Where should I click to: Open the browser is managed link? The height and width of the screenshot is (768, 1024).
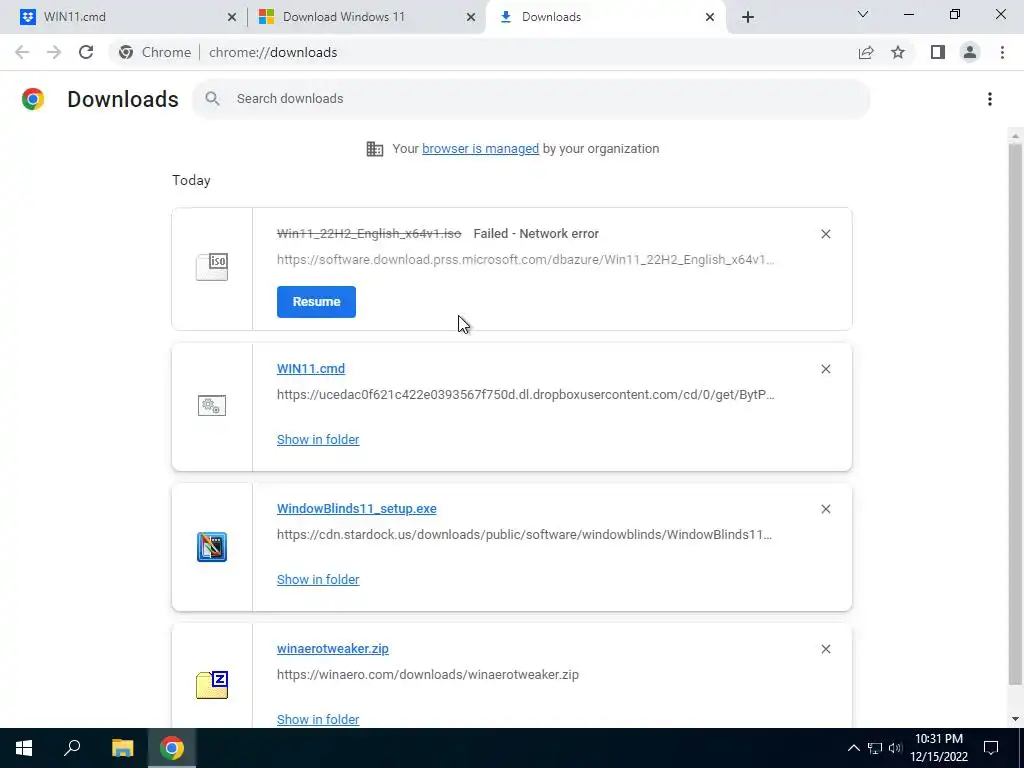click(x=481, y=149)
